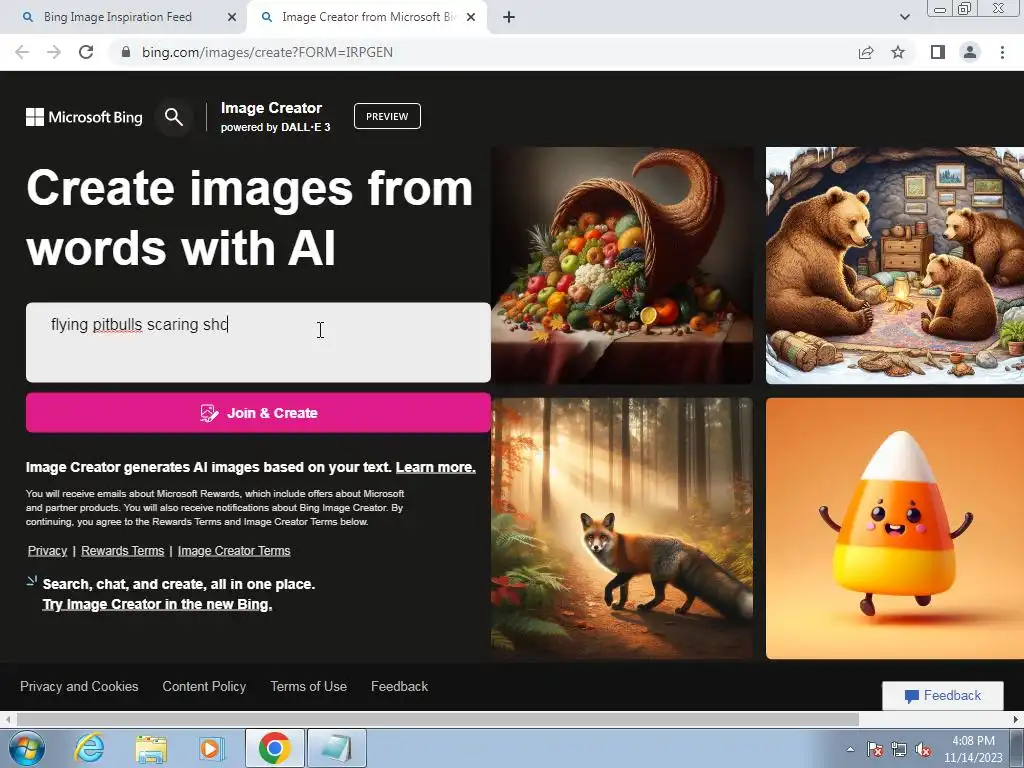Click 'Search, chat, and create' text
1024x768 pixels.
179,584
